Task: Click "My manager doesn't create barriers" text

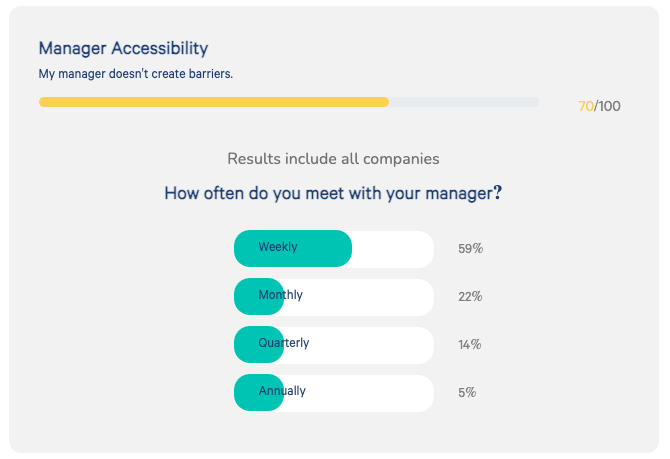Action: (135, 74)
